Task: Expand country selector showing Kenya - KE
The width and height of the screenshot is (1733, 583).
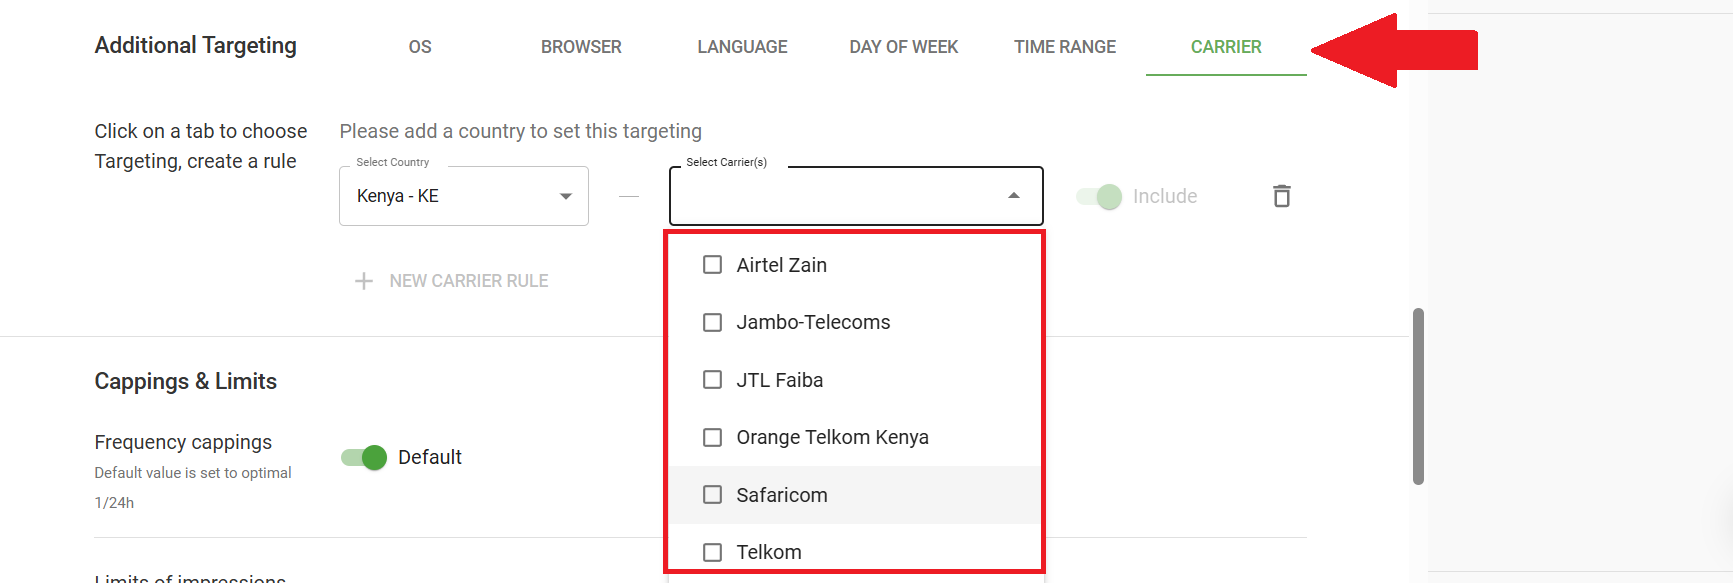Action: coord(565,196)
